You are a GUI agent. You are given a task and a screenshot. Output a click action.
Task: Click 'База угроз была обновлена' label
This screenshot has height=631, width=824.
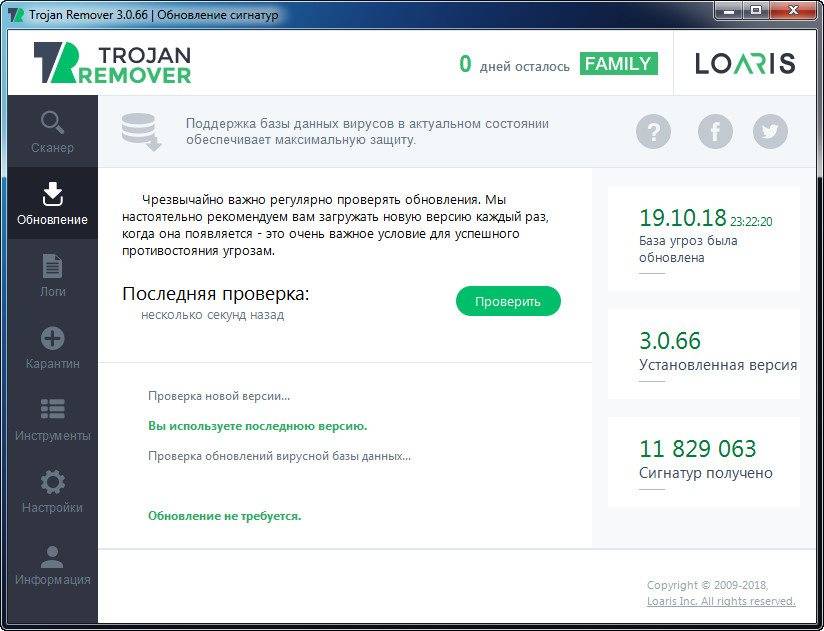688,249
